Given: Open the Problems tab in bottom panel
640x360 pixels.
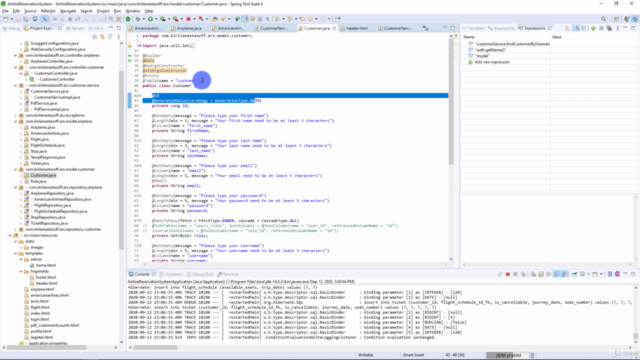Looking at the screenshot, I should coord(171,274).
